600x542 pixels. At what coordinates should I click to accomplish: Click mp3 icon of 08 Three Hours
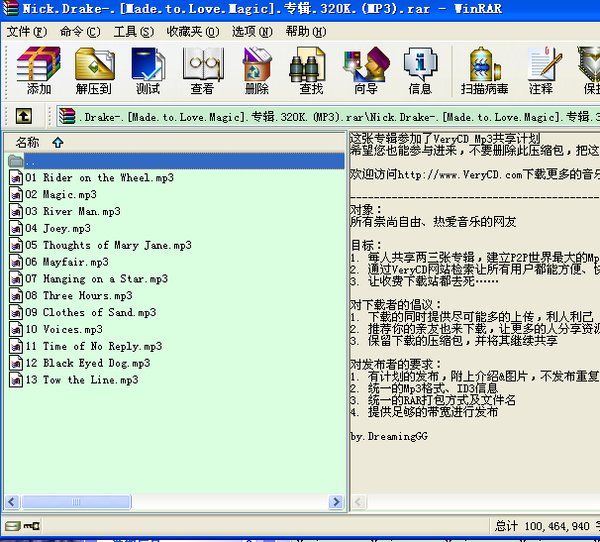click(x=16, y=295)
